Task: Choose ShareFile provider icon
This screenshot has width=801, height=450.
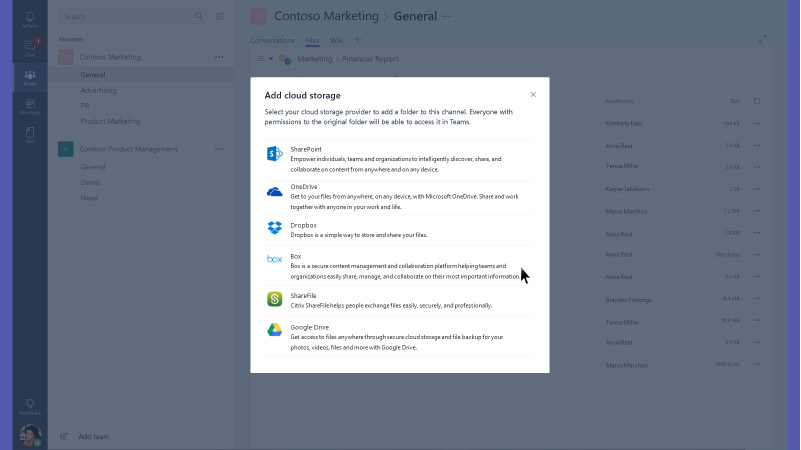Action: (x=274, y=299)
